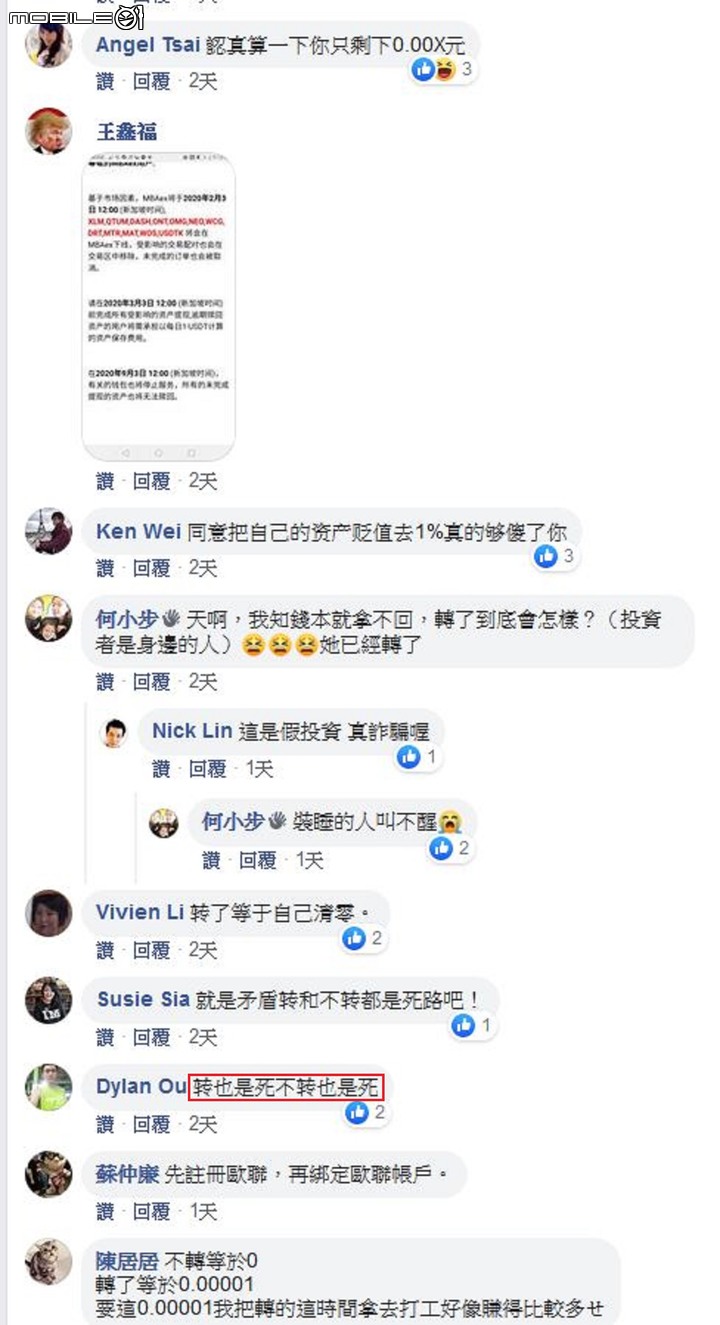The height and width of the screenshot is (1325, 720).
Task: Click the 1天 timestamp under 蘇仲康's comment
Action: (x=203, y=1212)
